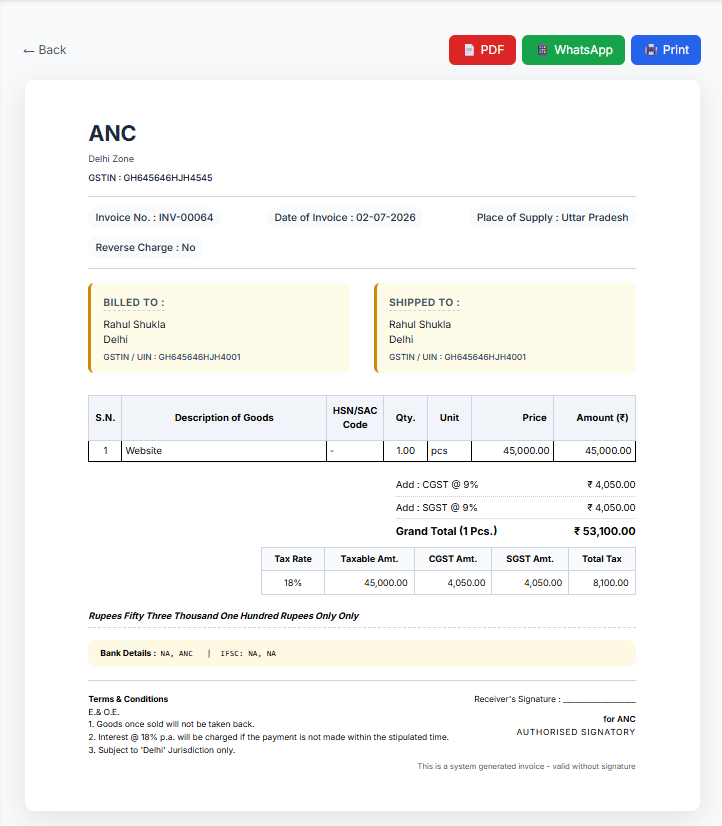Click the IFSC: NA, NA text
This screenshot has height=826, width=722.
[x=248, y=654]
